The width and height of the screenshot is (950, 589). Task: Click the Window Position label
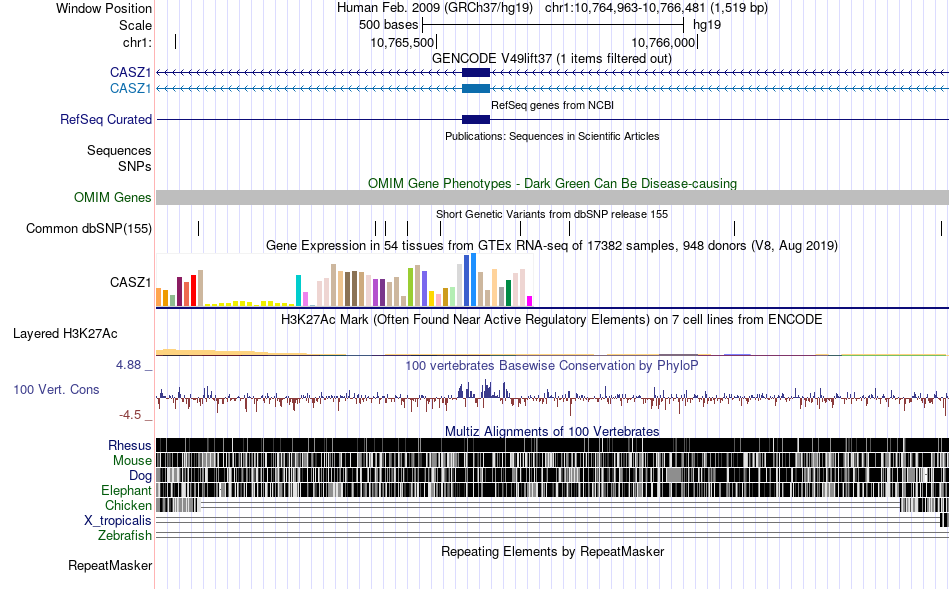[104, 8]
